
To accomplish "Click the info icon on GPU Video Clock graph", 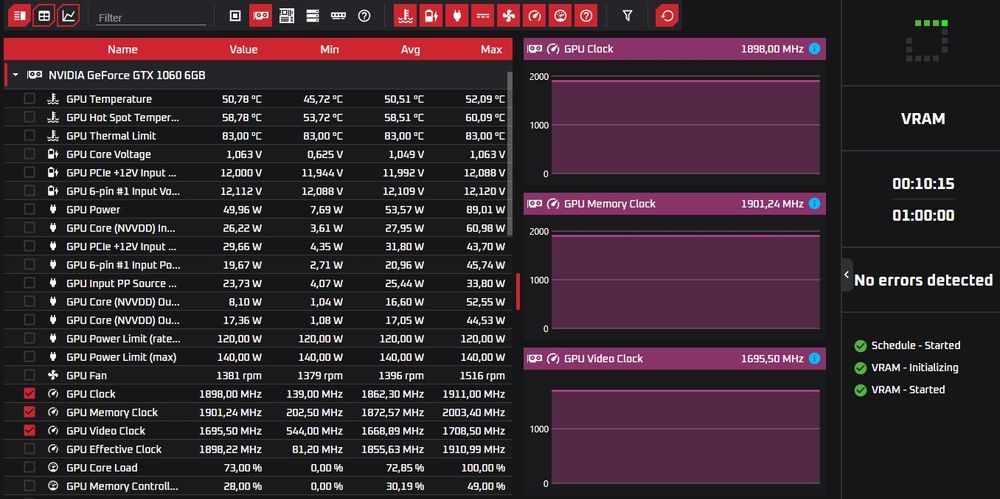I will [x=814, y=359].
